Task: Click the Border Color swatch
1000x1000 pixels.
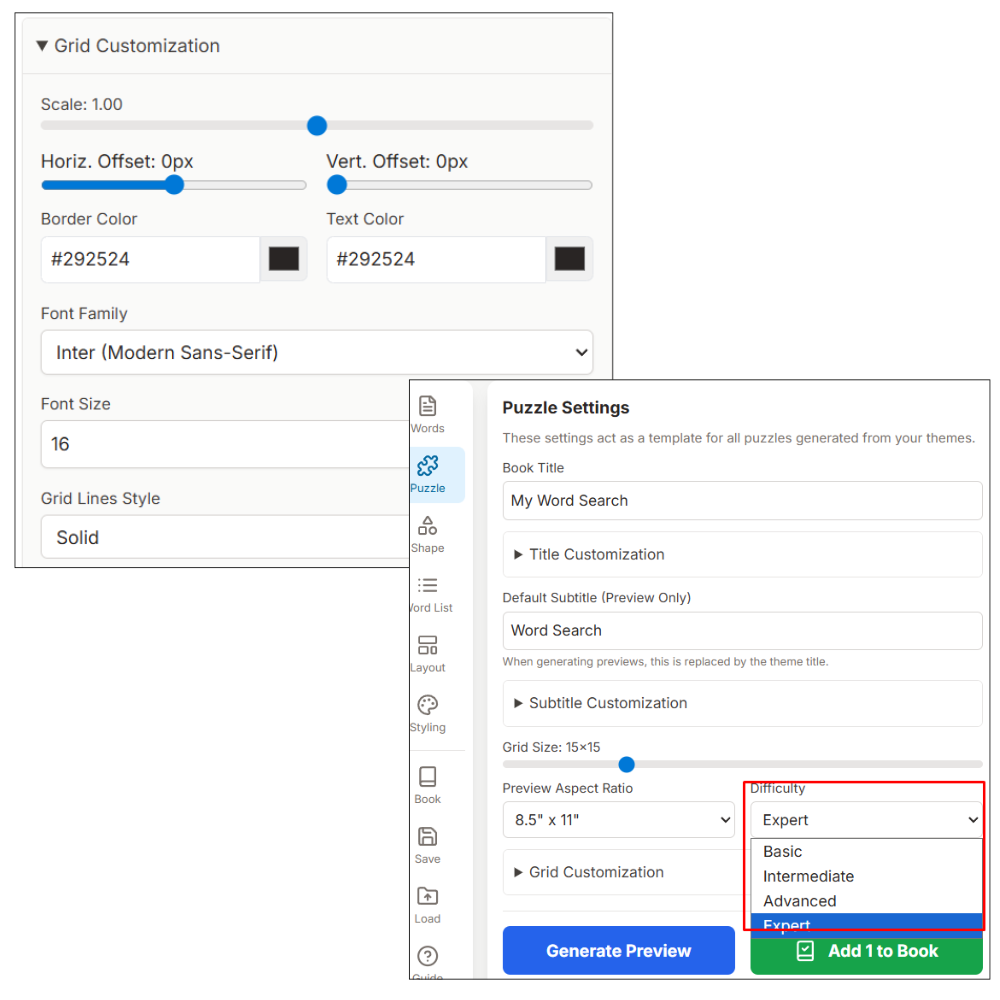Action: click(x=284, y=259)
